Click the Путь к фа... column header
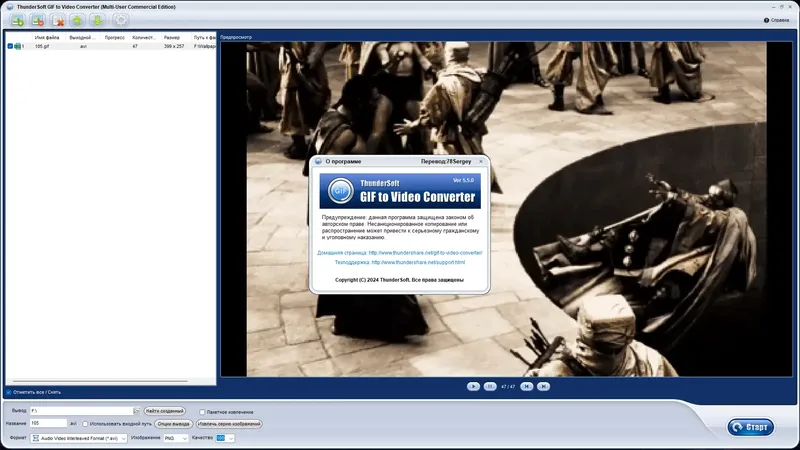The width and height of the screenshot is (800, 450). (x=205, y=38)
